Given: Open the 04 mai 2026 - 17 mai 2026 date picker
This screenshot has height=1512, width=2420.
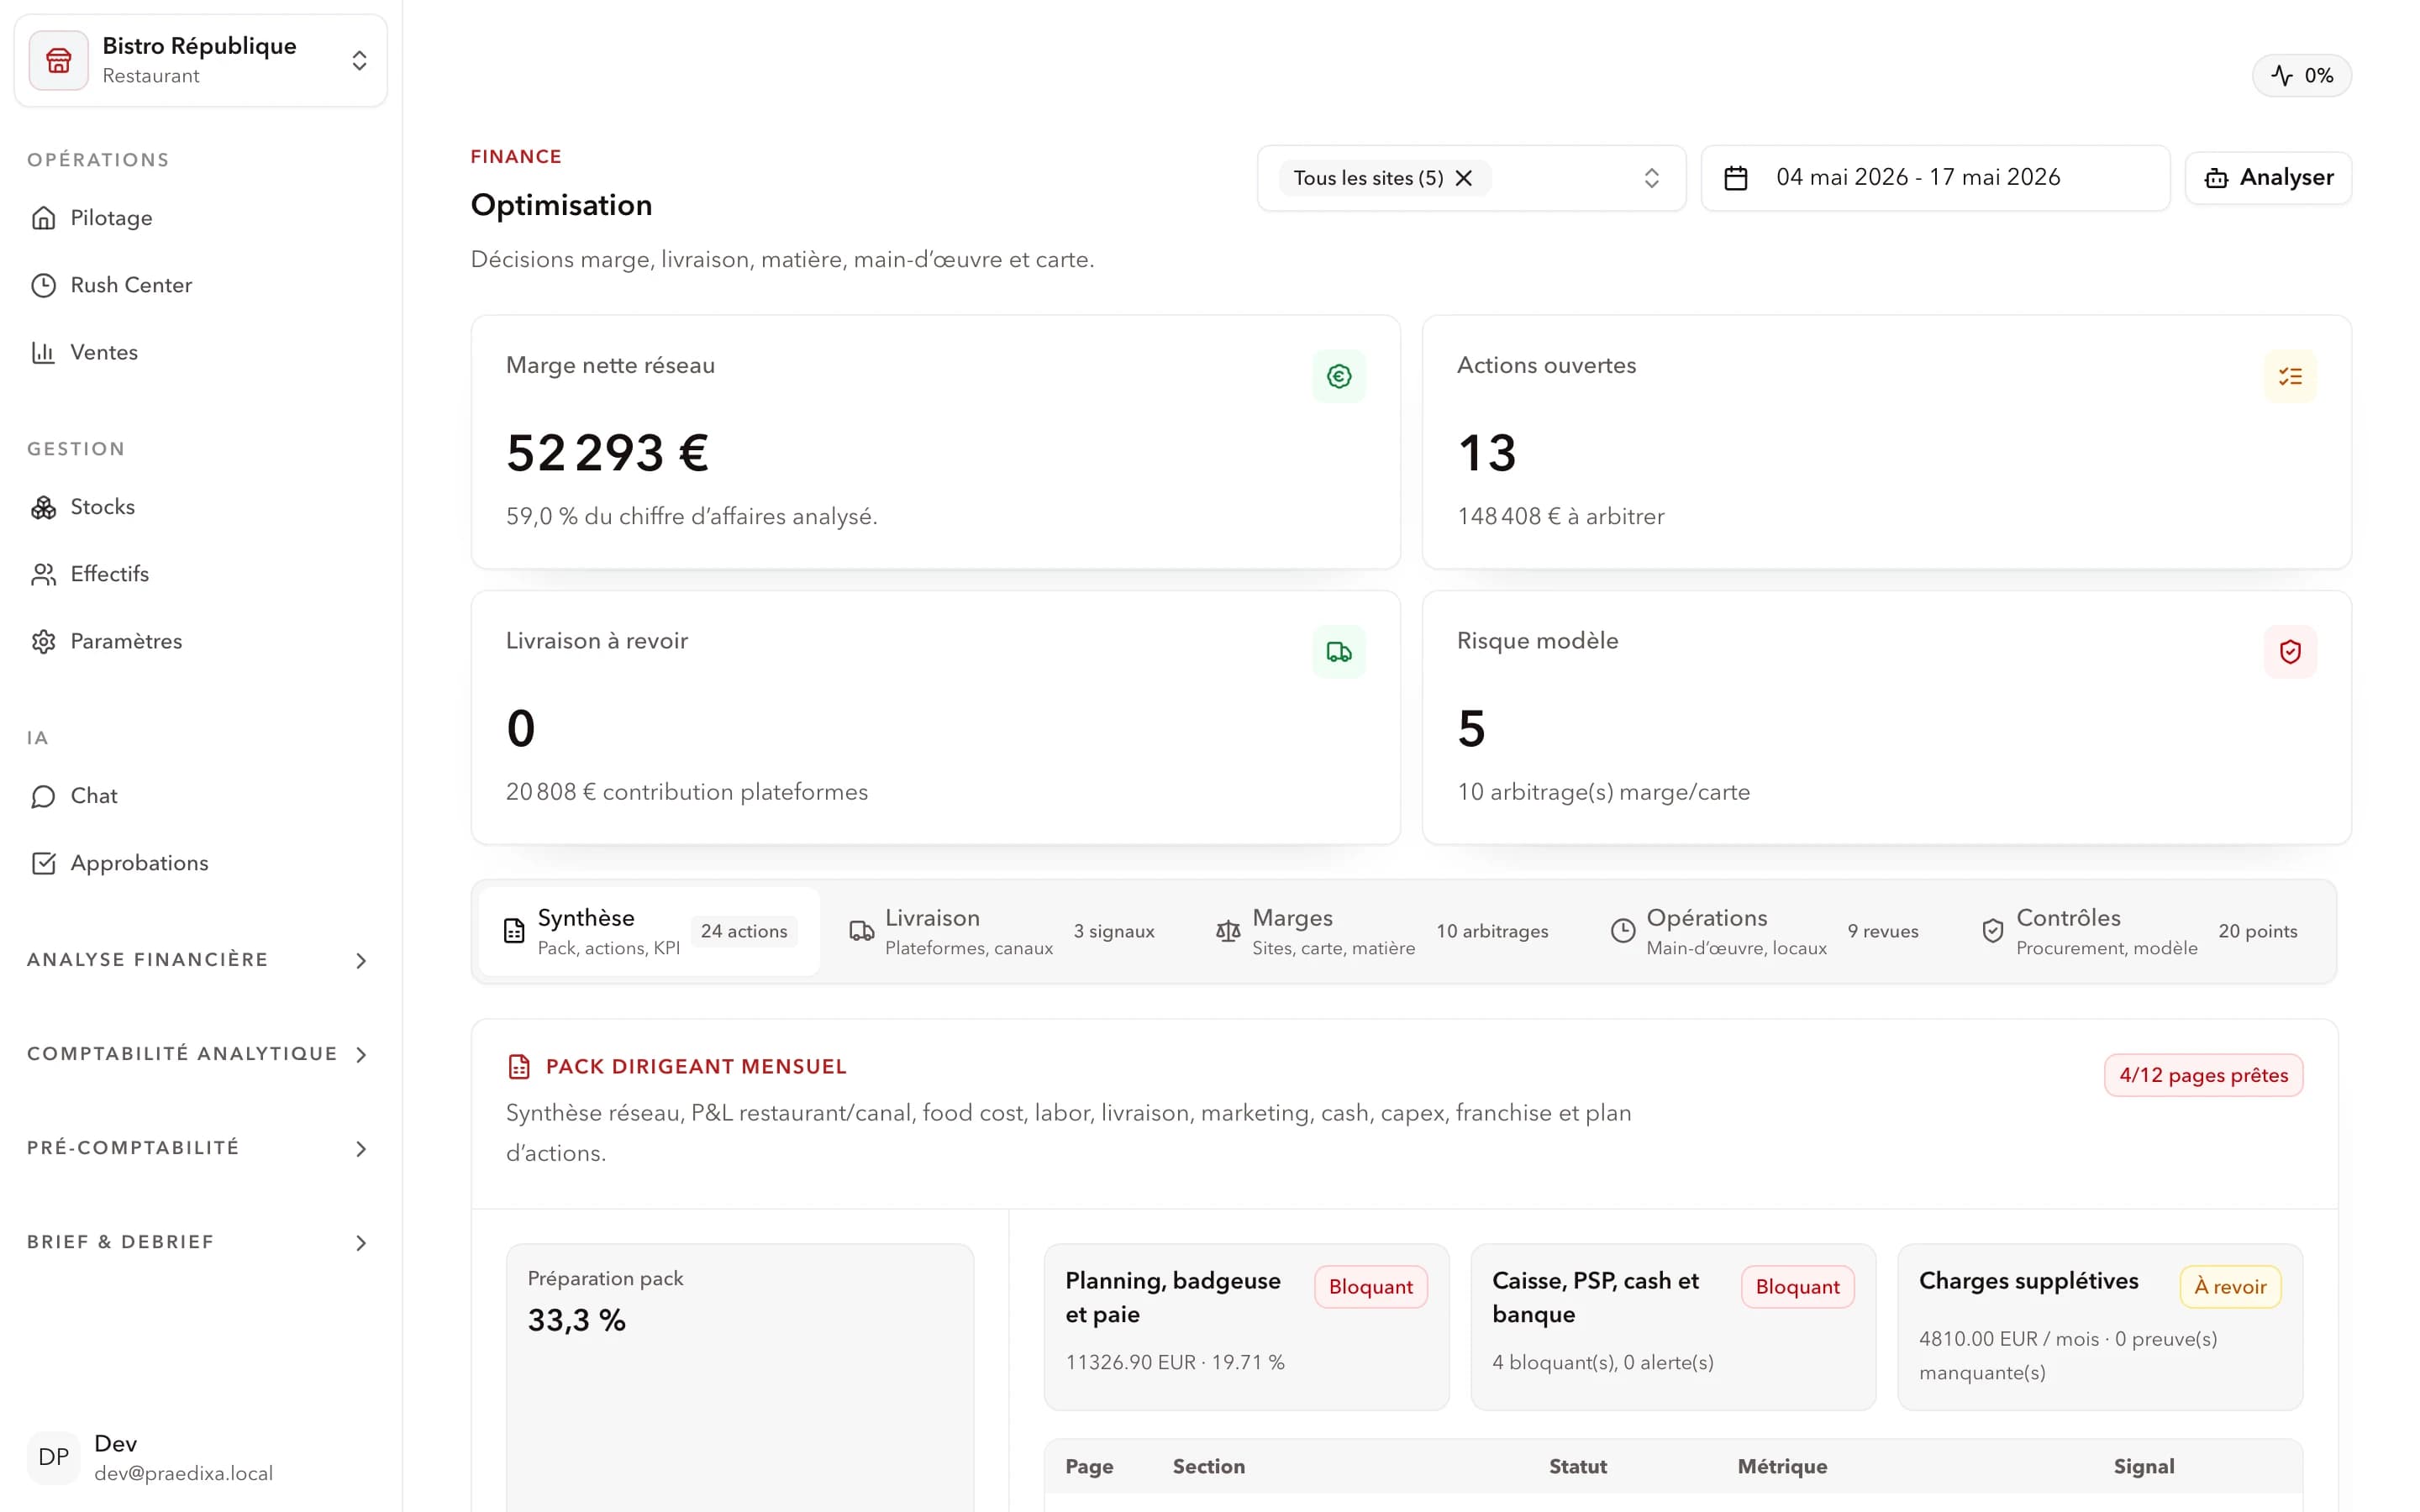Looking at the screenshot, I should click(x=1935, y=178).
